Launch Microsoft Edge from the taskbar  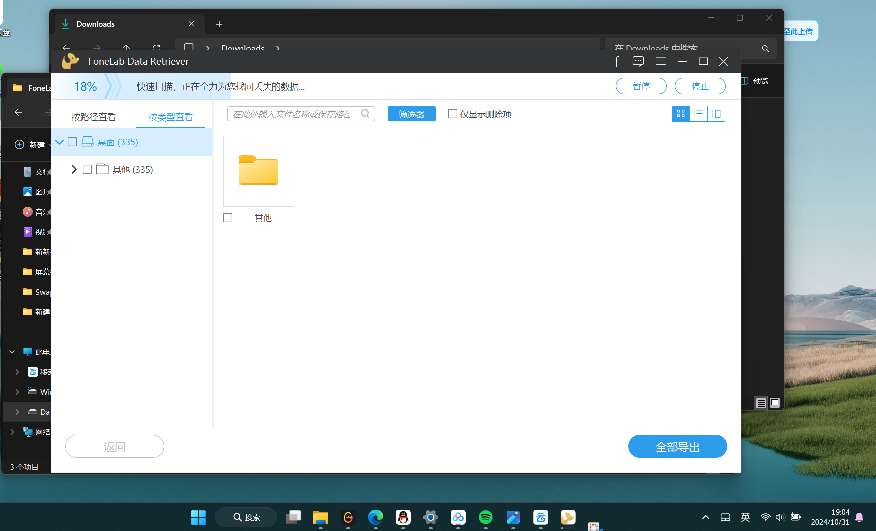point(375,517)
